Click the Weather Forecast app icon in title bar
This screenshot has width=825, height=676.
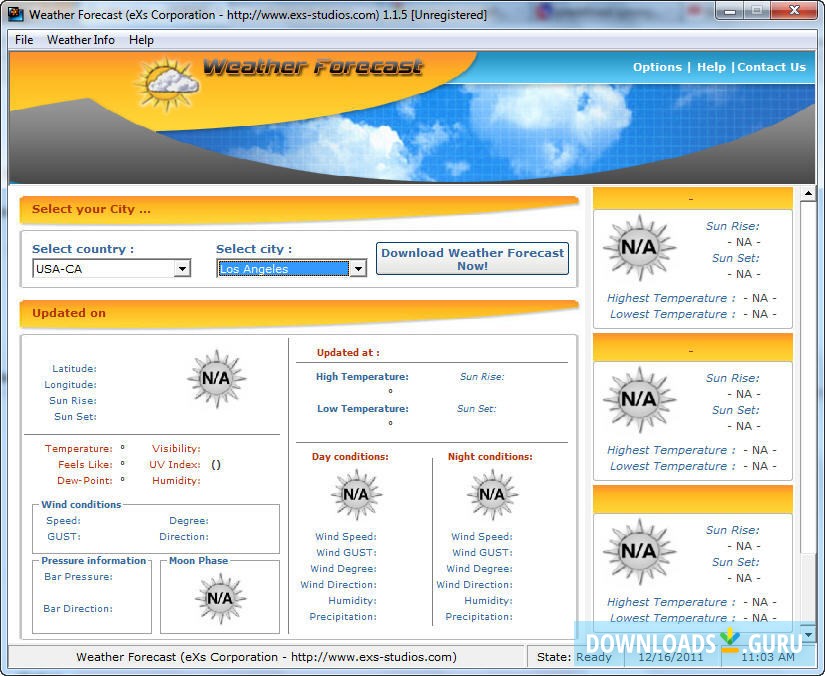pyautogui.click(x=14, y=13)
